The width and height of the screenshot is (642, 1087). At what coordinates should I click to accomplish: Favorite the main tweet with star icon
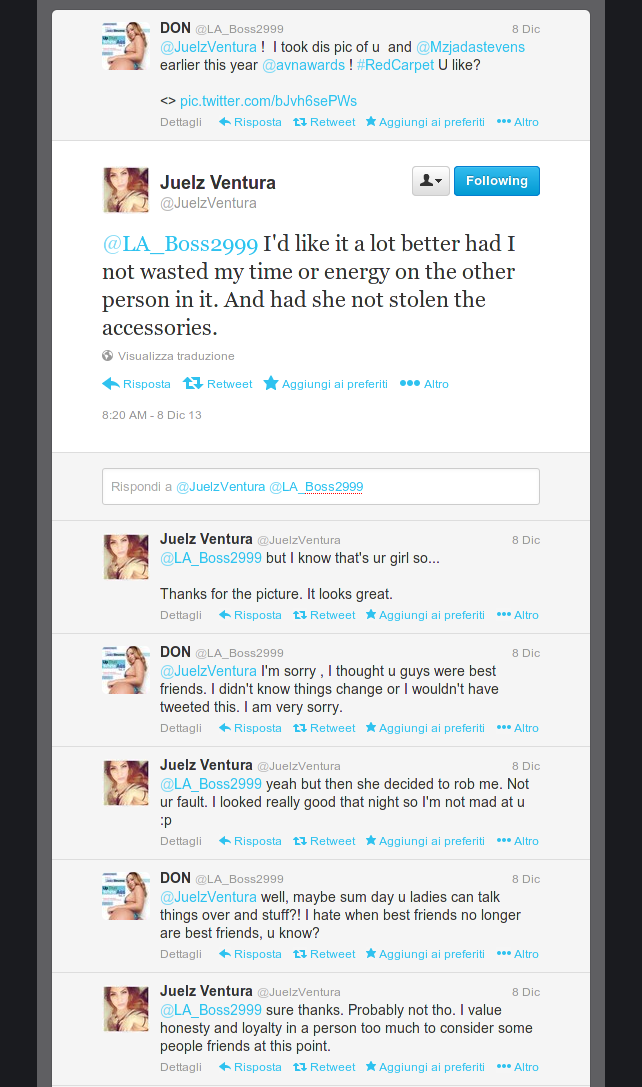pyautogui.click(x=326, y=384)
